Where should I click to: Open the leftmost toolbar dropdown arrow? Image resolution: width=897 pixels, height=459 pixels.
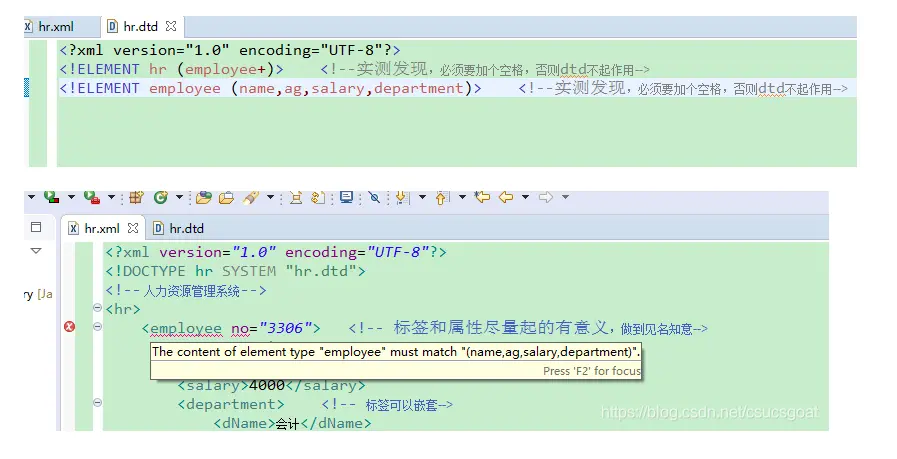point(31,197)
